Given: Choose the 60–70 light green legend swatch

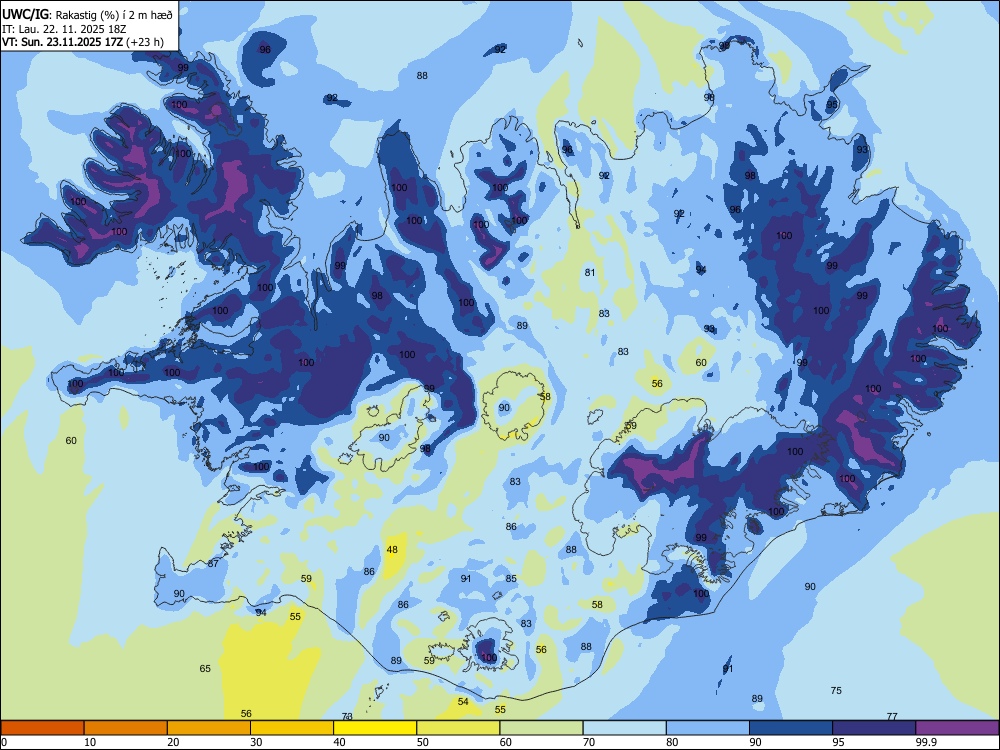Looking at the screenshot, I should coord(541,728).
